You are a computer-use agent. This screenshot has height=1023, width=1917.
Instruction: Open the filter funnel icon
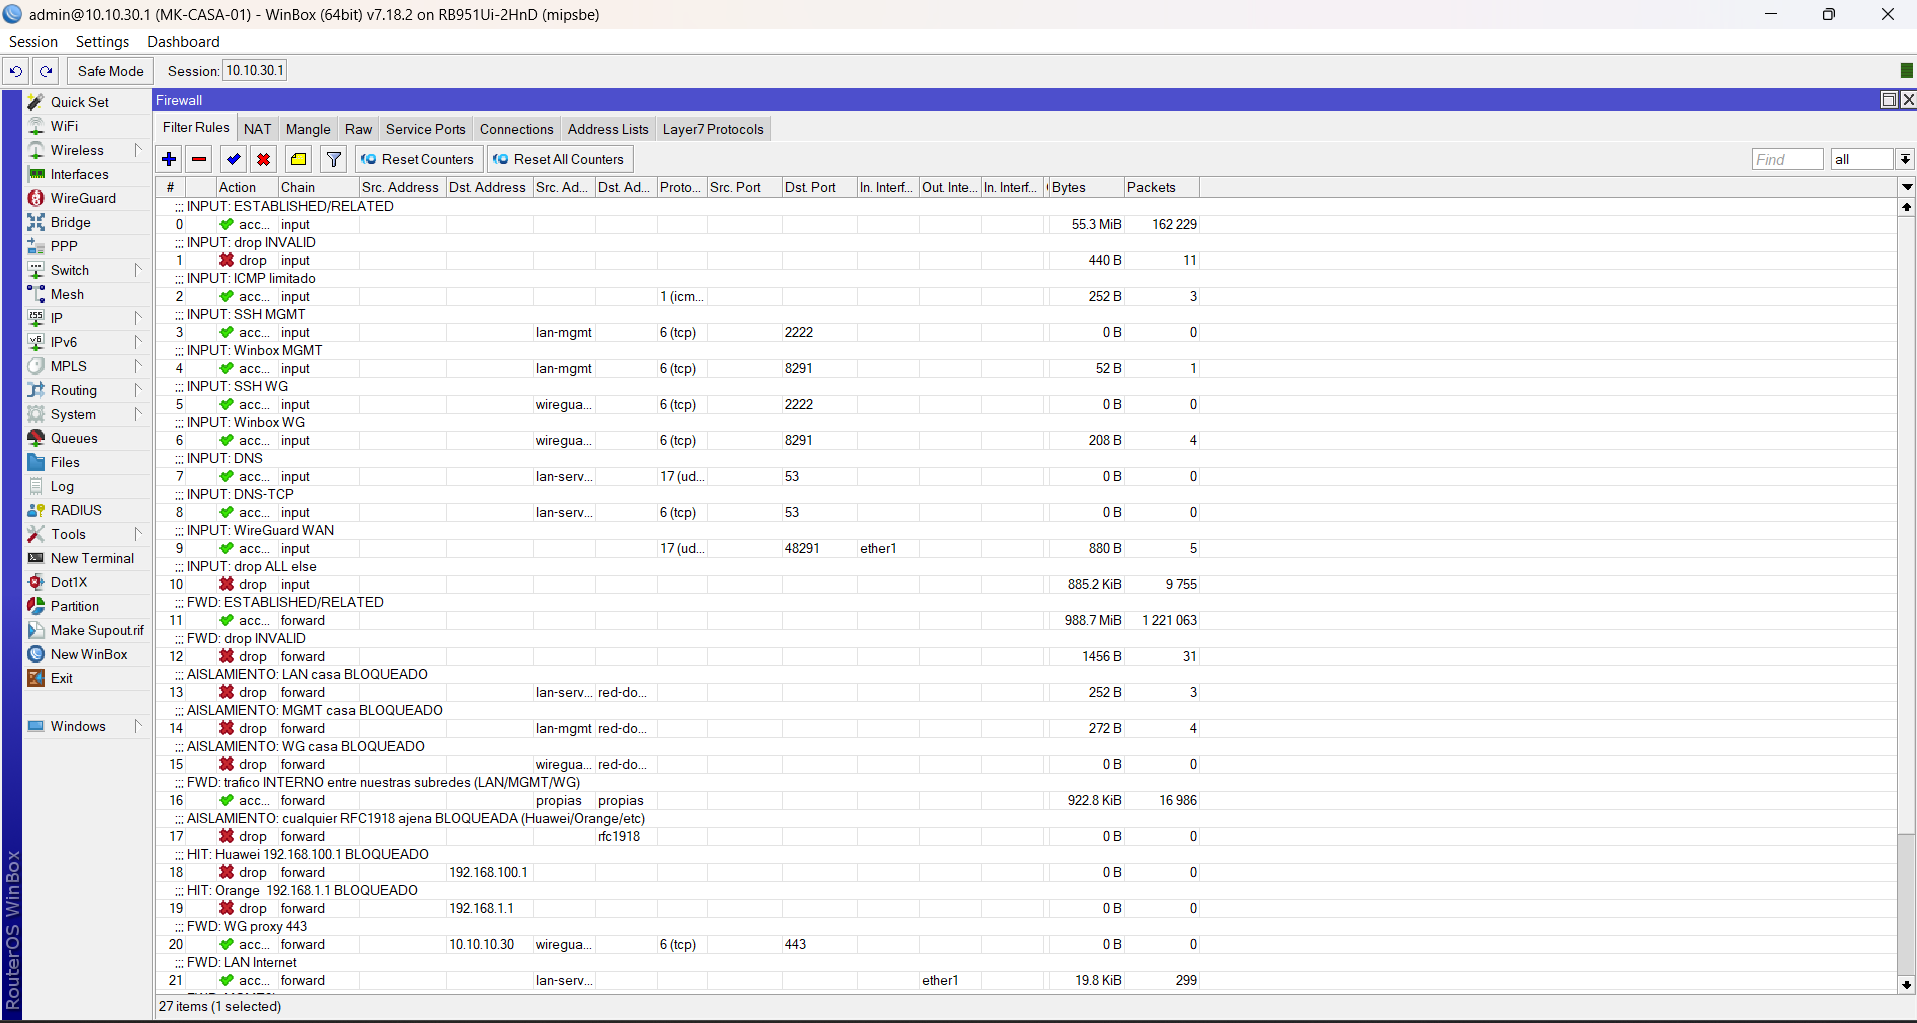tap(334, 159)
